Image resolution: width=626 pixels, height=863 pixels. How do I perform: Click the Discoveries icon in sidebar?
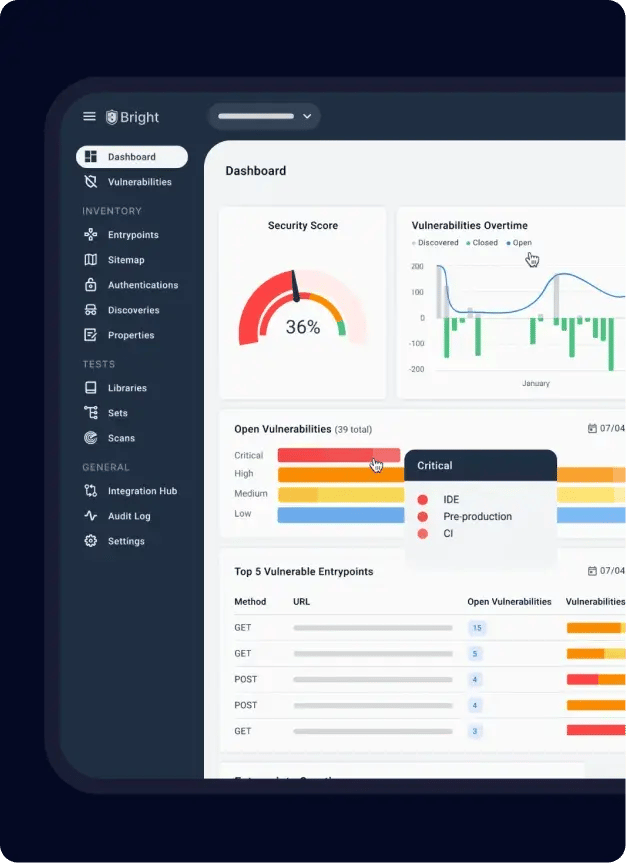[x=91, y=310]
